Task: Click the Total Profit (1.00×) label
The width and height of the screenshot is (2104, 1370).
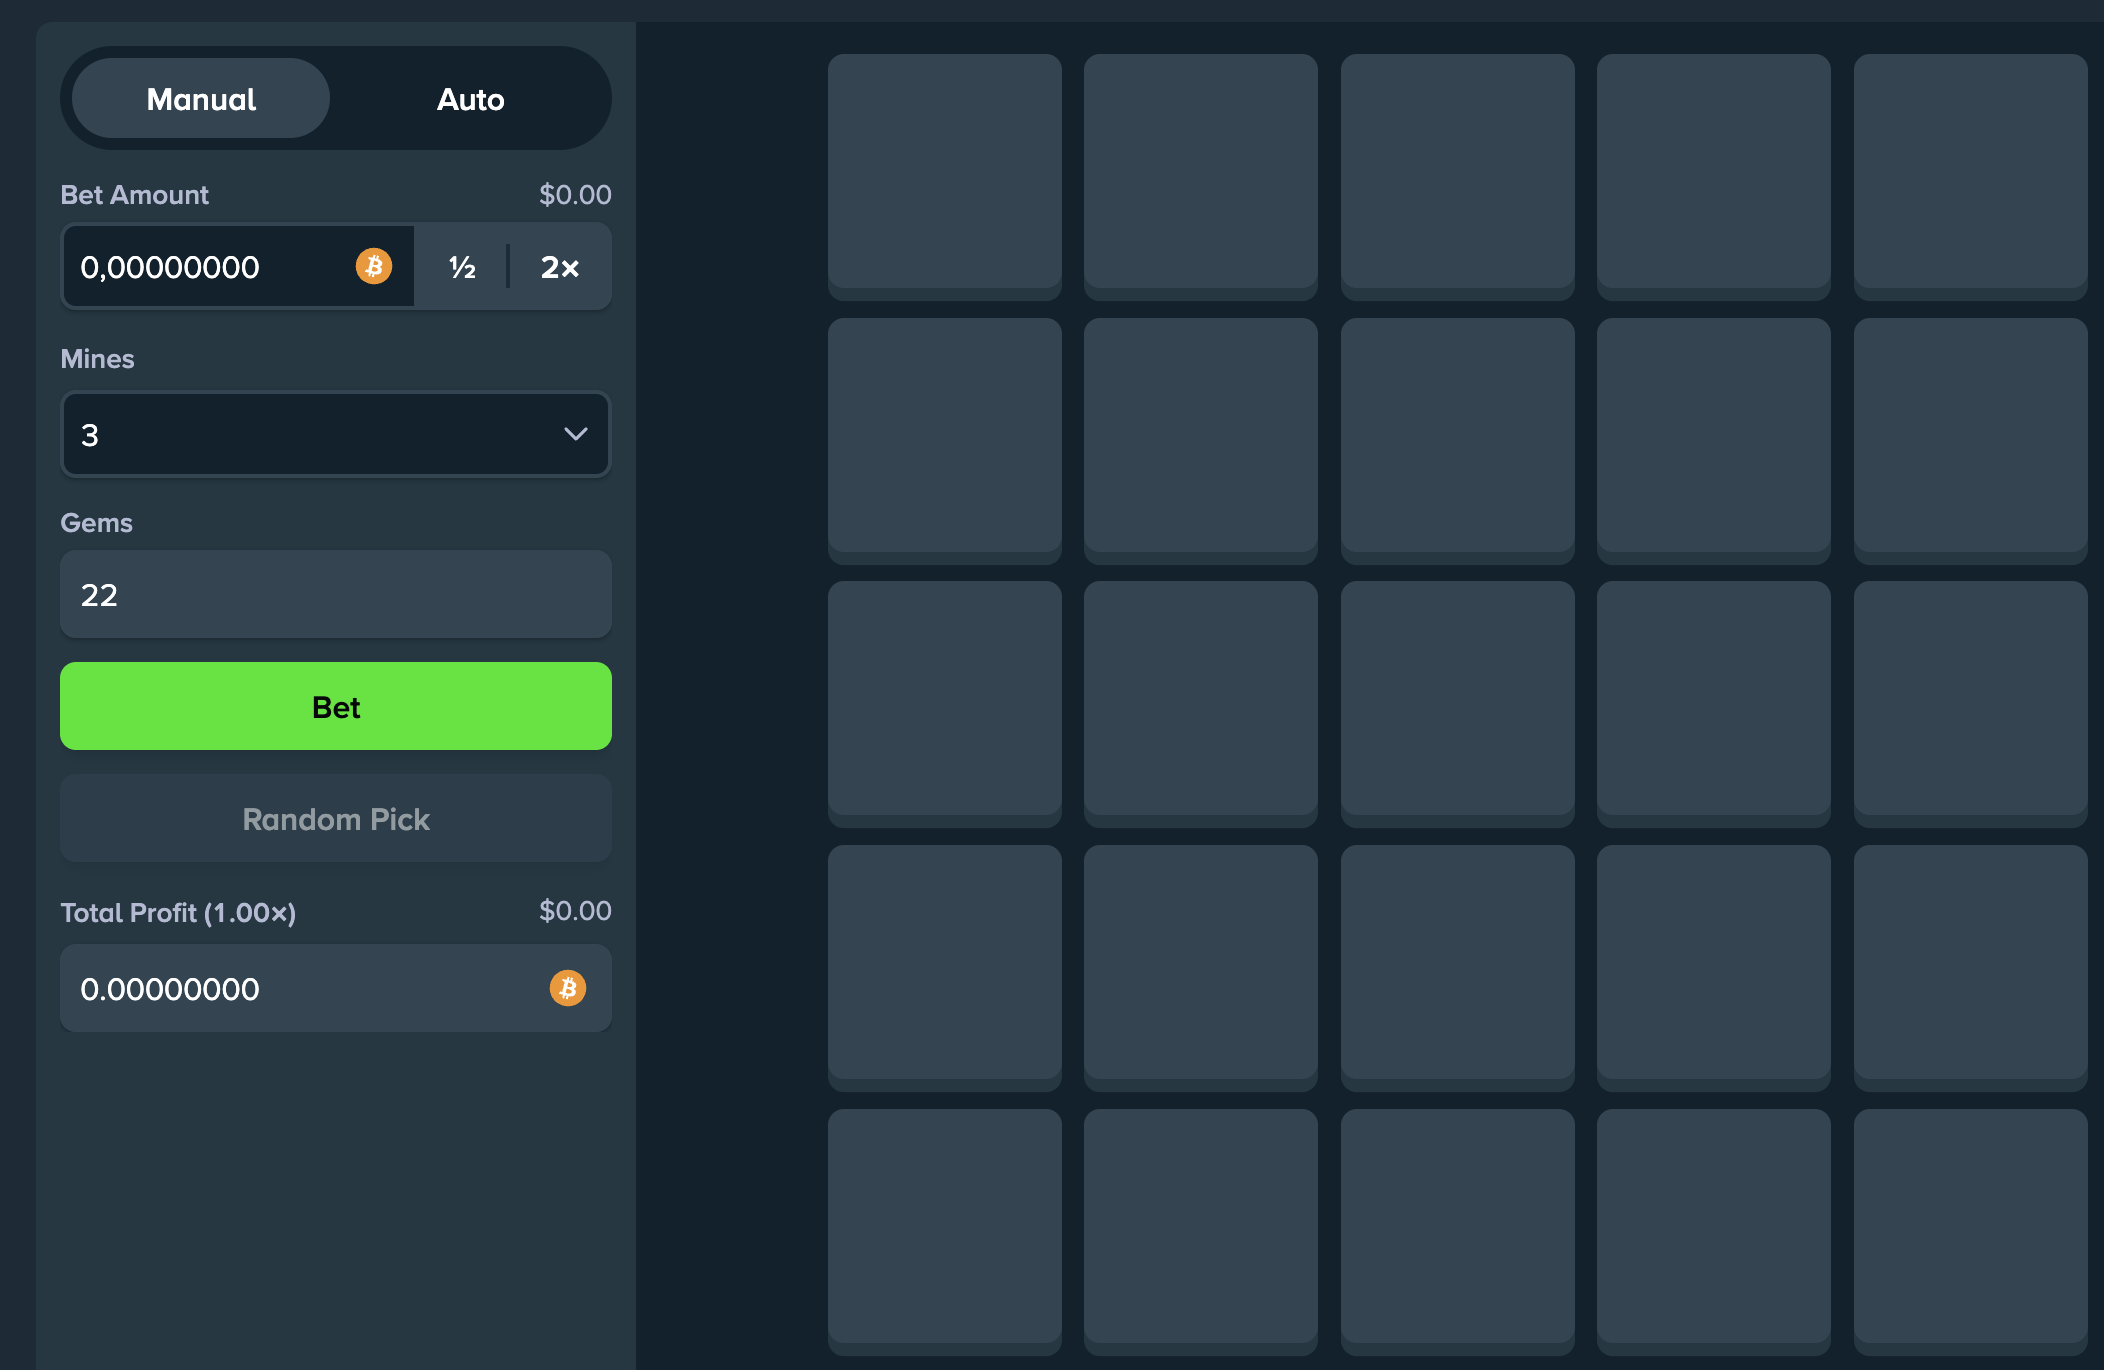Action: pyautogui.click(x=178, y=912)
